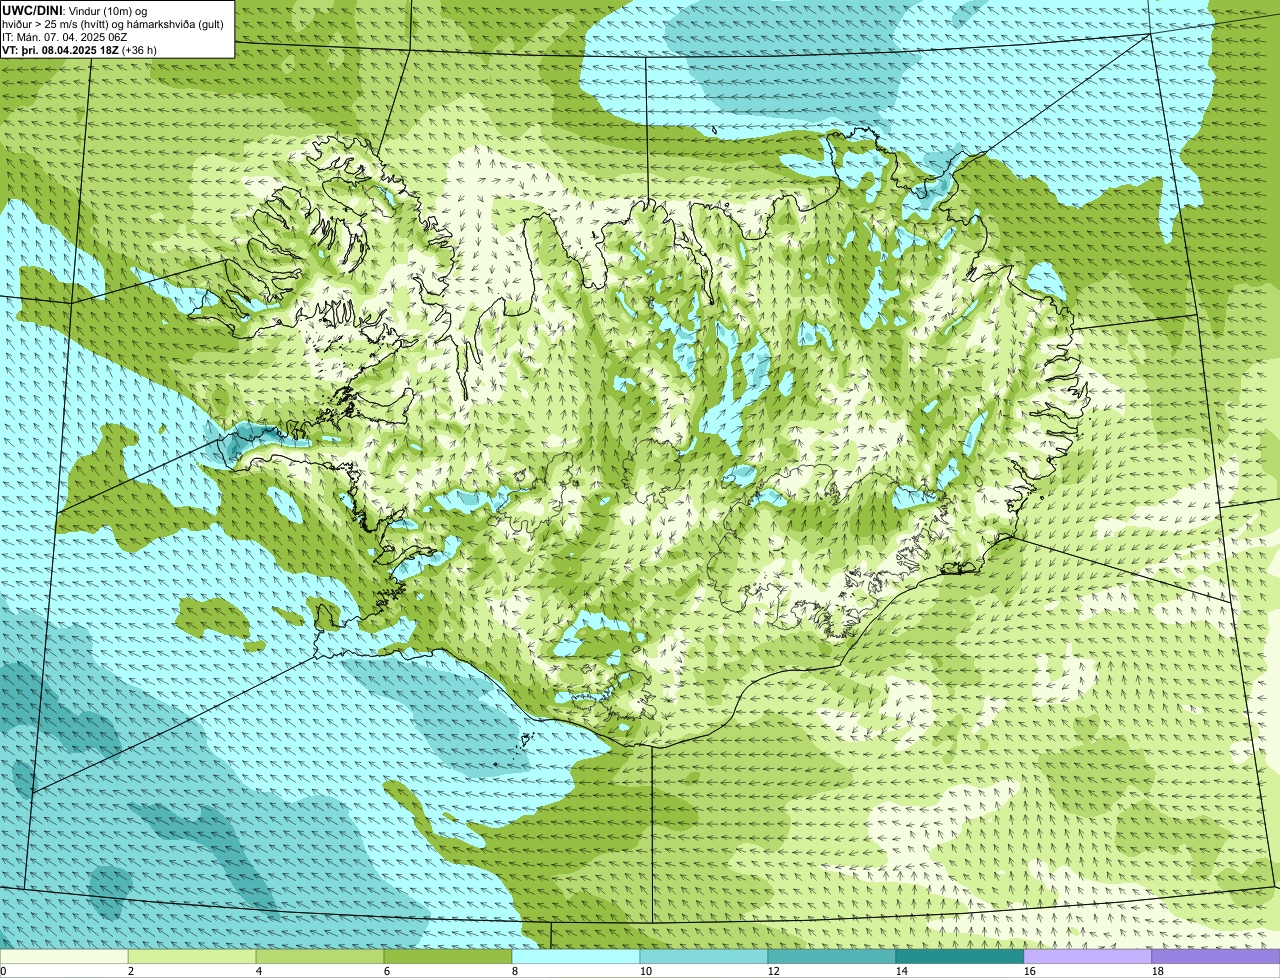The height and width of the screenshot is (978, 1280).
Task: Click the 'UWC/DINI: Vindur (10m) og' title line
Action: [x=75, y=10]
